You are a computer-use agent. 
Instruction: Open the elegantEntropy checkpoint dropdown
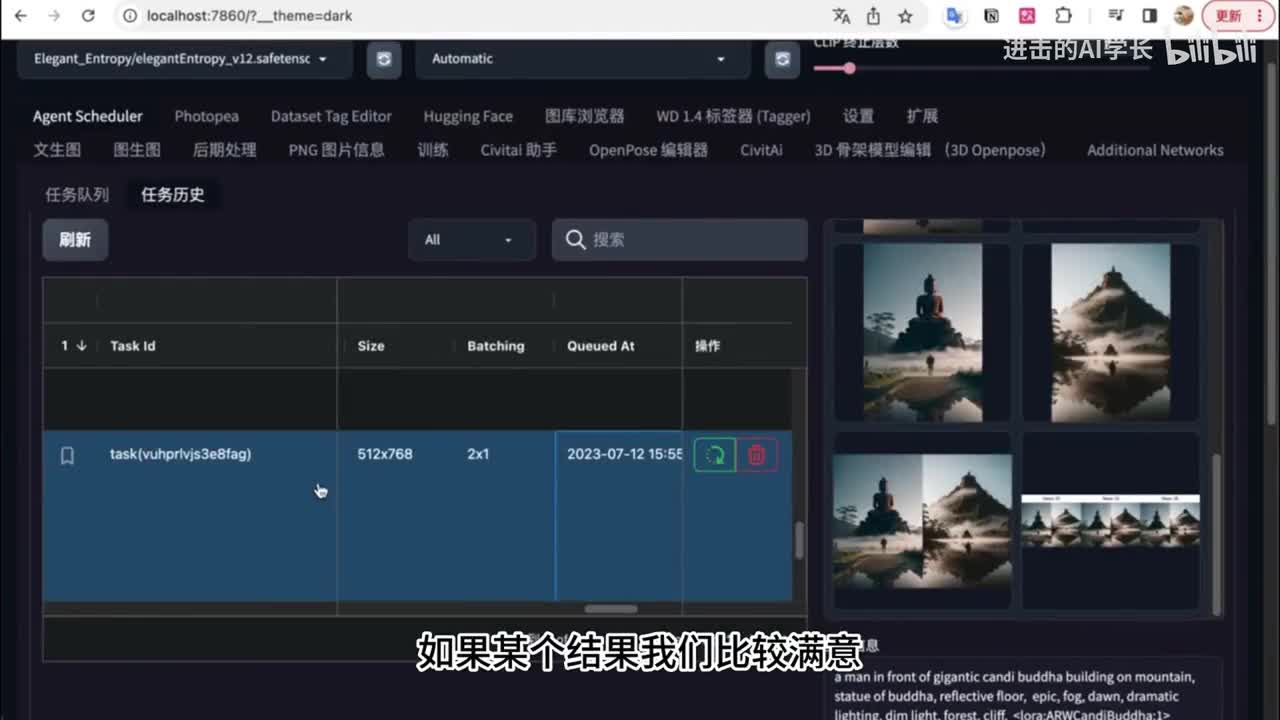pyautogui.click(x=185, y=59)
